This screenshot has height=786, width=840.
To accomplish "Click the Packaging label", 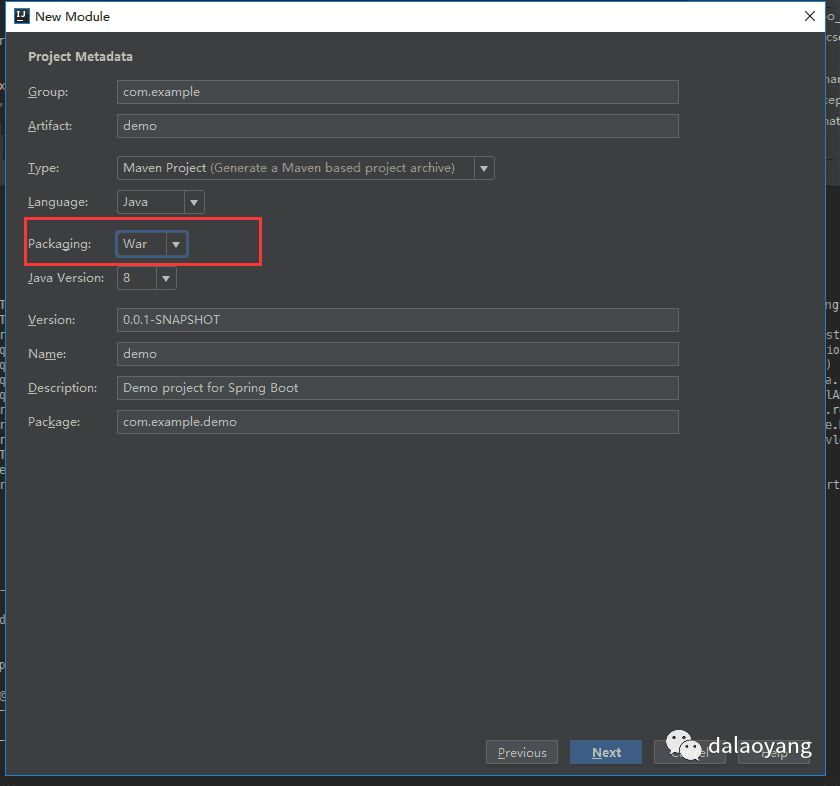I will coord(59,244).
